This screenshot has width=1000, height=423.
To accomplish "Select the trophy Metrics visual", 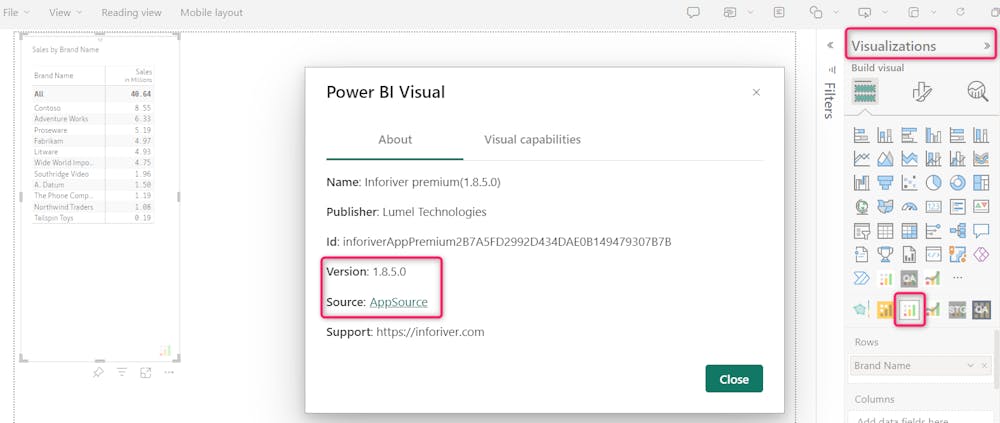I will pyautogui.click(x=885, y=255).
